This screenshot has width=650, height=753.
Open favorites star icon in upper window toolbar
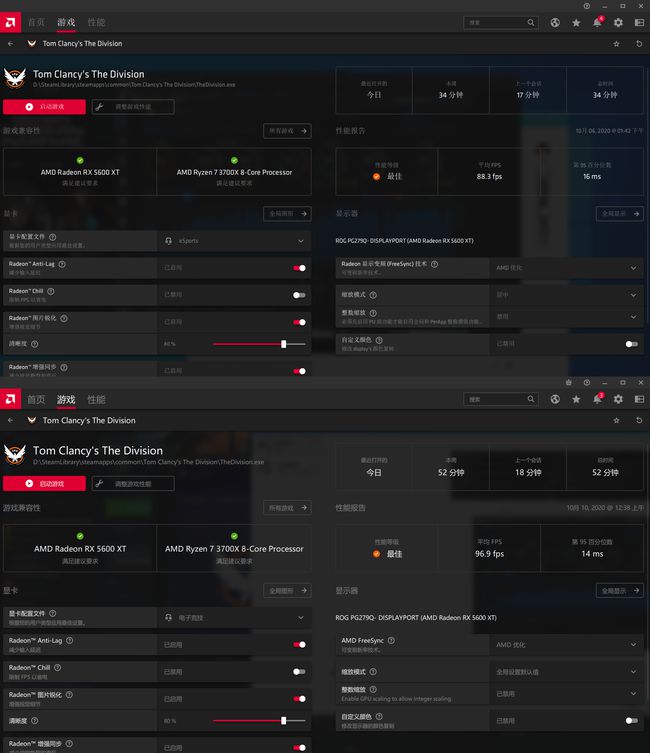pos(576,23)
